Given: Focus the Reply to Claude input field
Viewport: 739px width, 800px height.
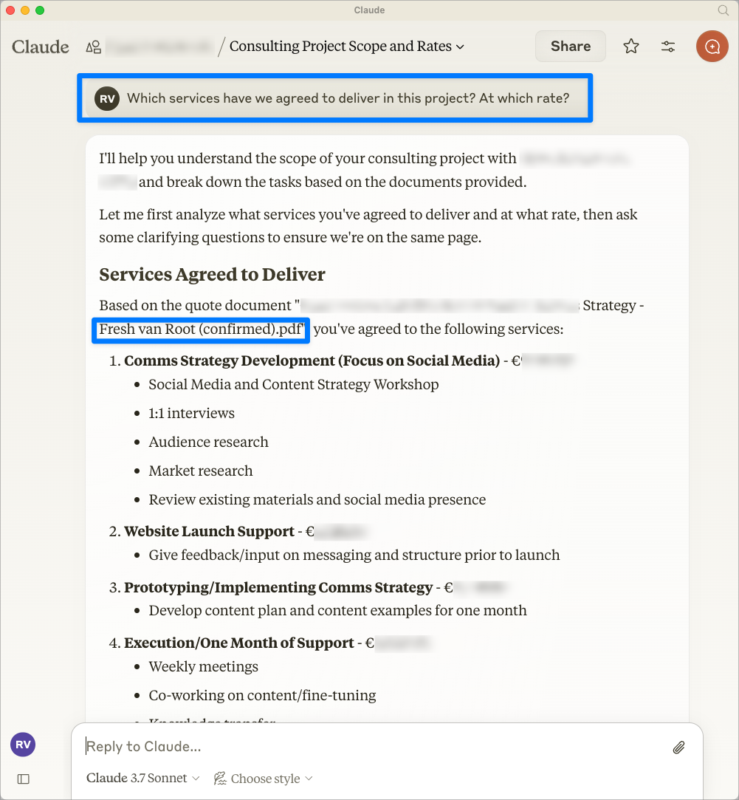Looking at the screenshot, I should (370, 746).
